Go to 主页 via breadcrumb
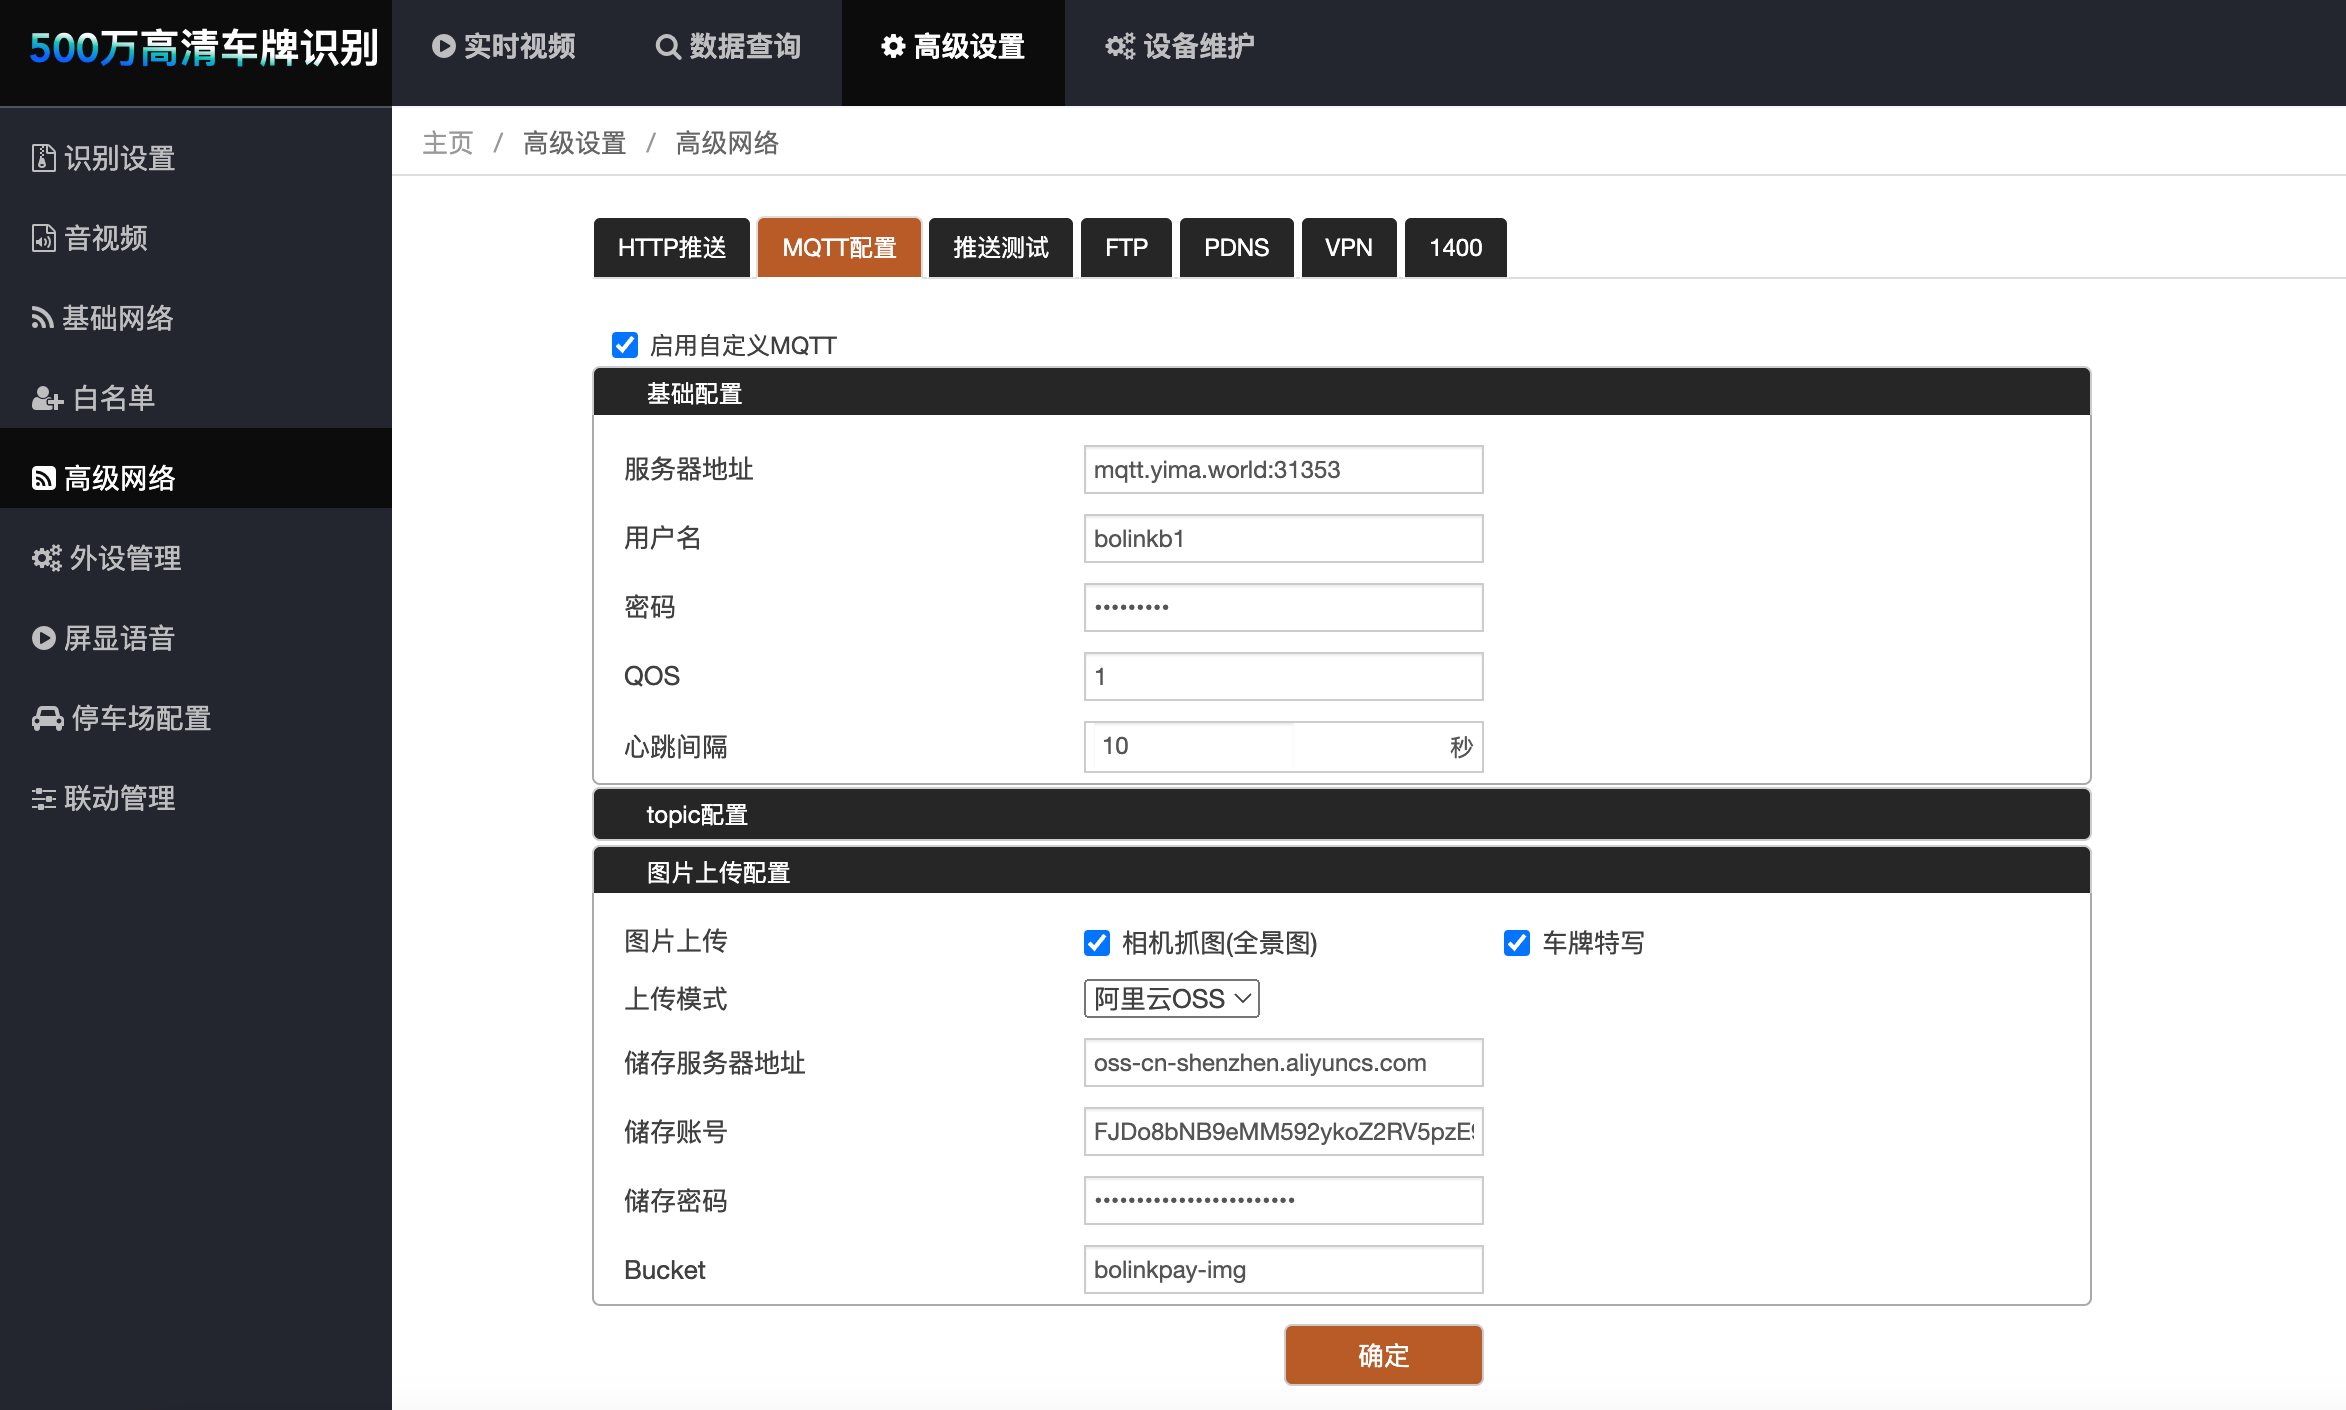Screen dimensions: 2346x1410 [x=448, y=143]
